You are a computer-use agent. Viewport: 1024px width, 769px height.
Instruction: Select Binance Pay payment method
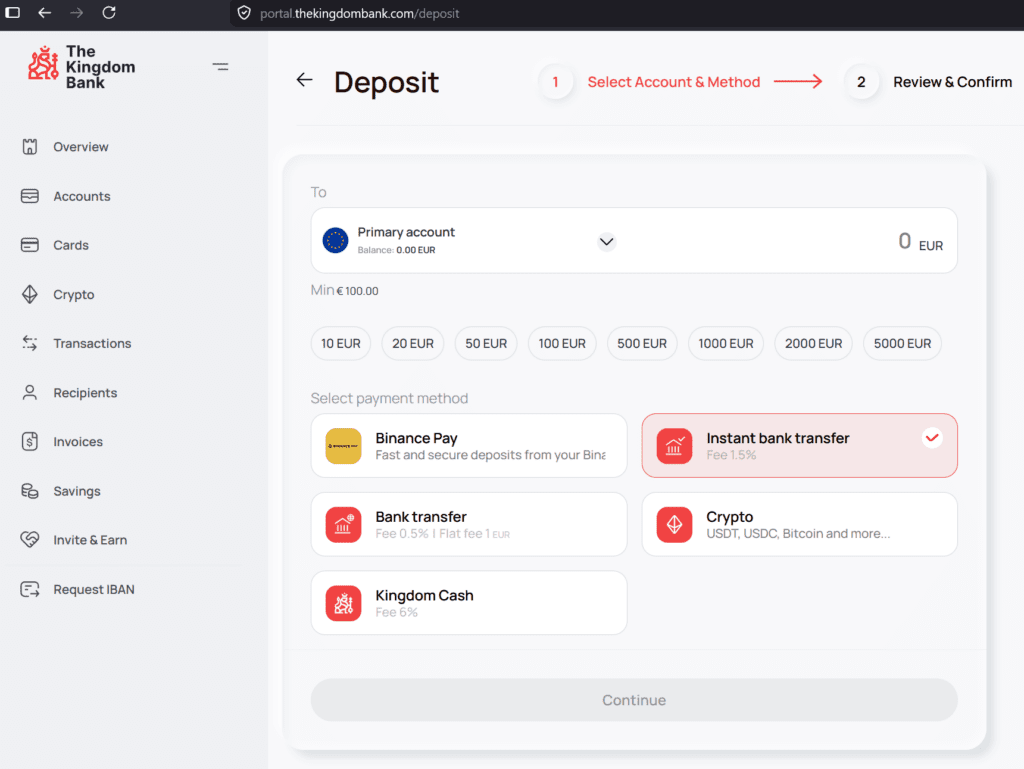tap(469, 446)
